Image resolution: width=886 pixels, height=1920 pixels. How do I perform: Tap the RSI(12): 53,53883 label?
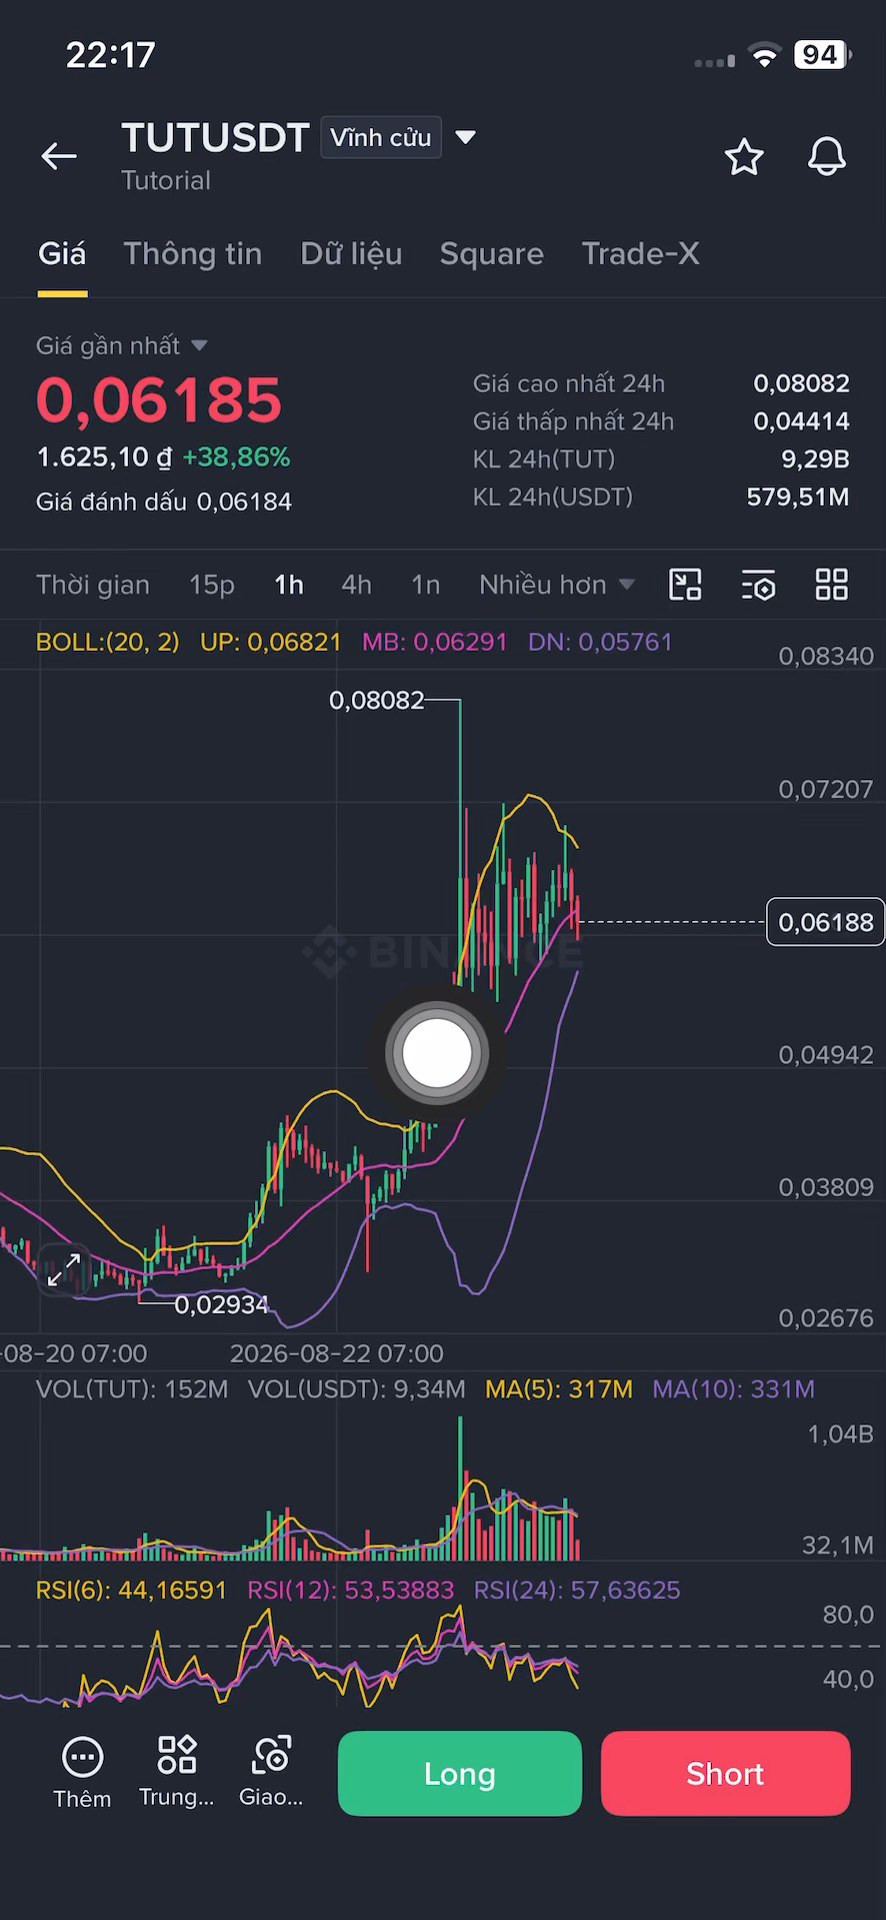tap(351, 1590)
